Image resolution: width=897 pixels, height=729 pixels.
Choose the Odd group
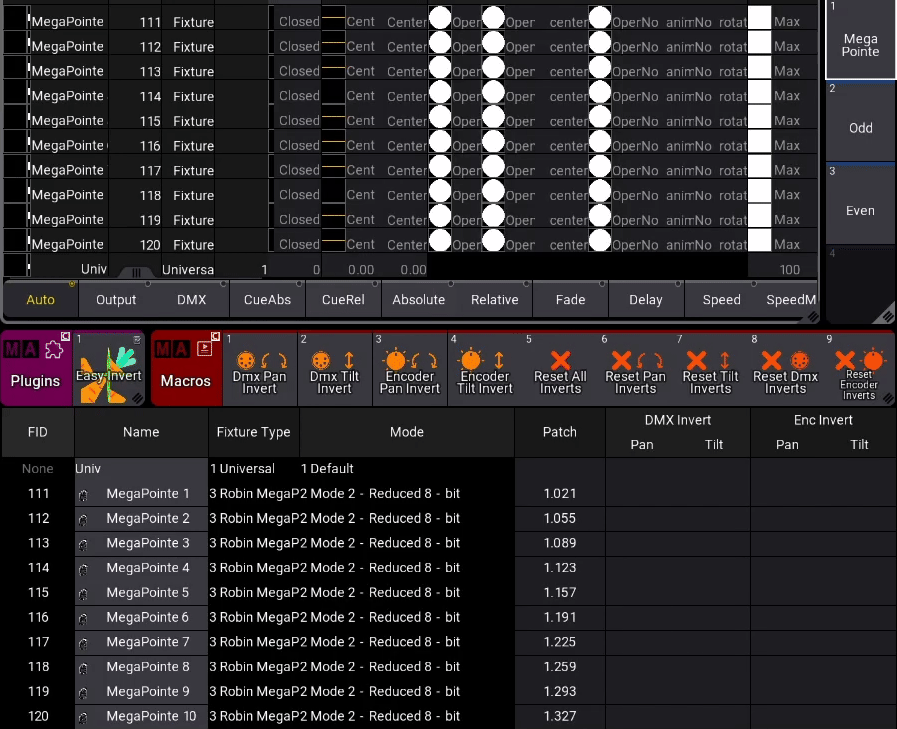point(860,123)
